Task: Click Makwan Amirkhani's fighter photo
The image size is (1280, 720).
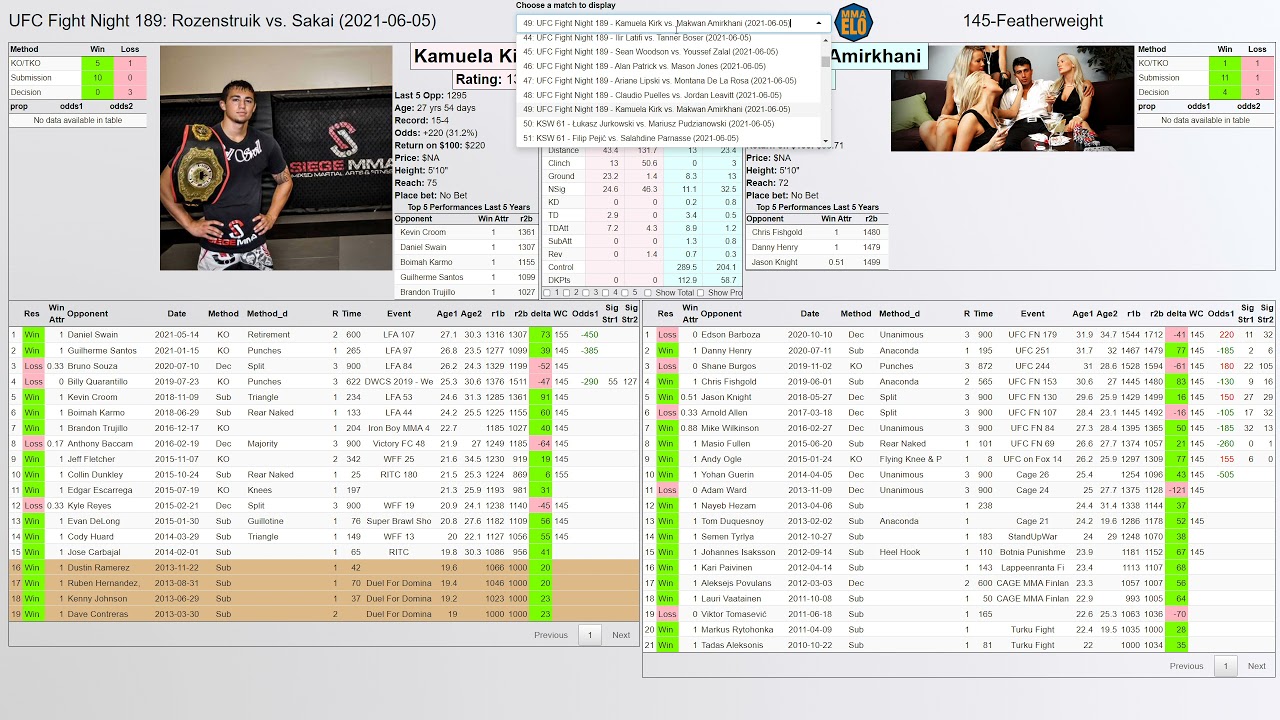Action: 1012,98
